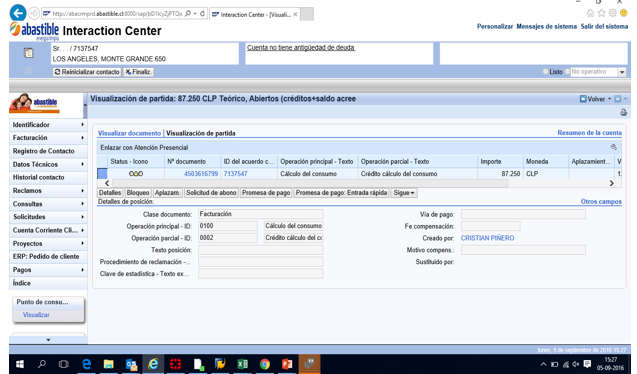Open Excel from taskbar
The height and width of the screenshot is (374, 637).
pos(243,364)
